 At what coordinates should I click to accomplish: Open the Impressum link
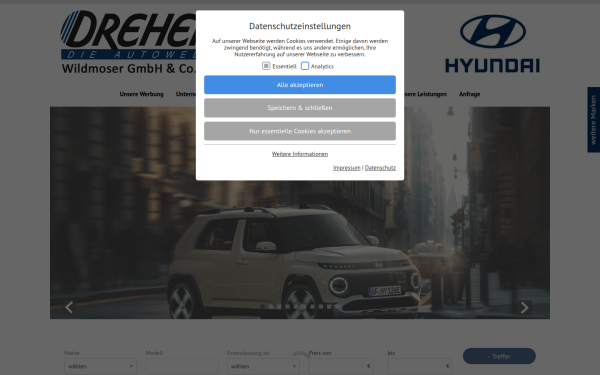347,168
